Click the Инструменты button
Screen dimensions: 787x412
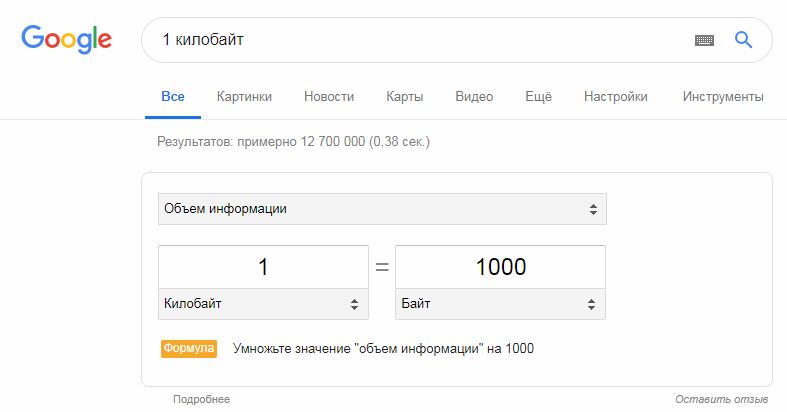click(x=723, y=96)
